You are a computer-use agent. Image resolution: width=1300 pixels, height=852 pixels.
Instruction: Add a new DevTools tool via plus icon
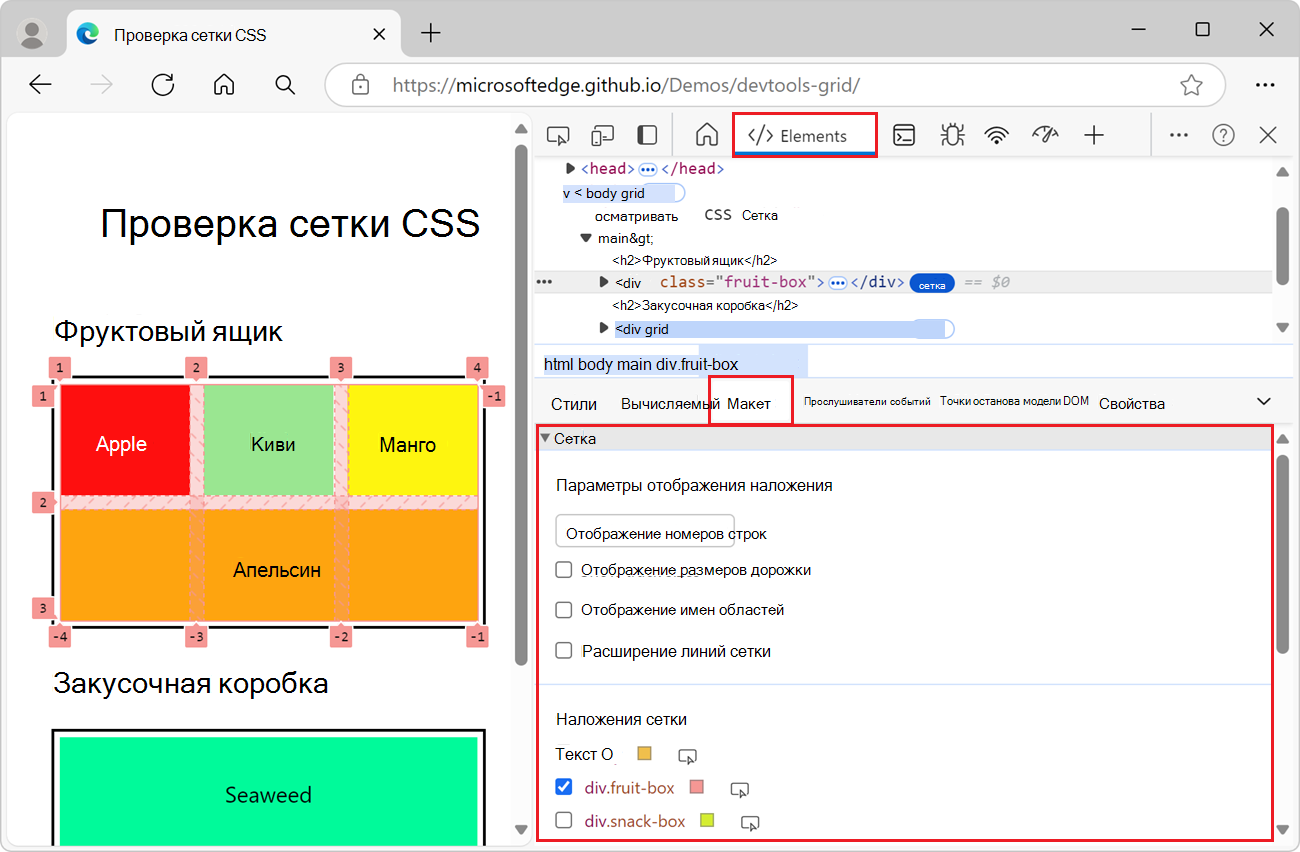click(1094, 134)
